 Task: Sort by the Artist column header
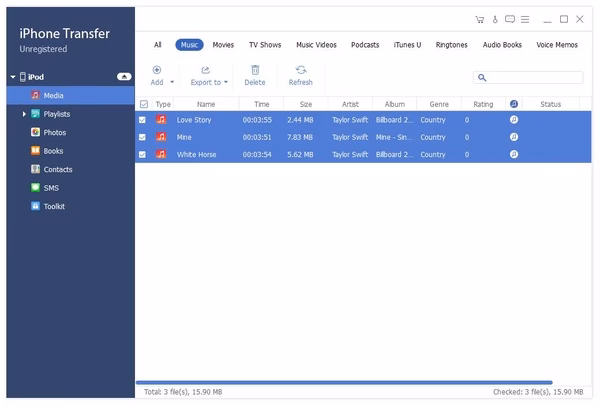[x=350, y=104]
